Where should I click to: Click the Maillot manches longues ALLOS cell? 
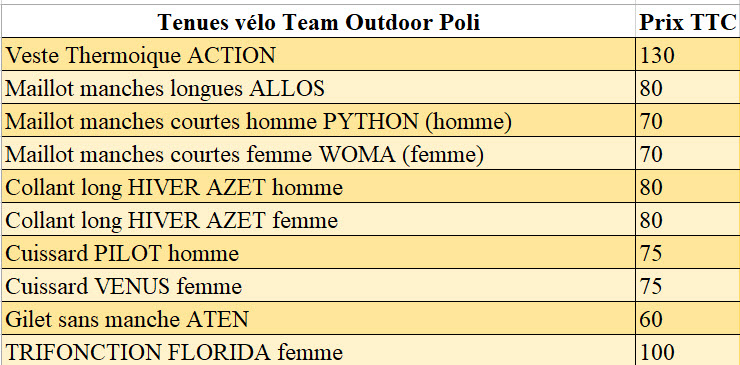[x=319, y=87]
